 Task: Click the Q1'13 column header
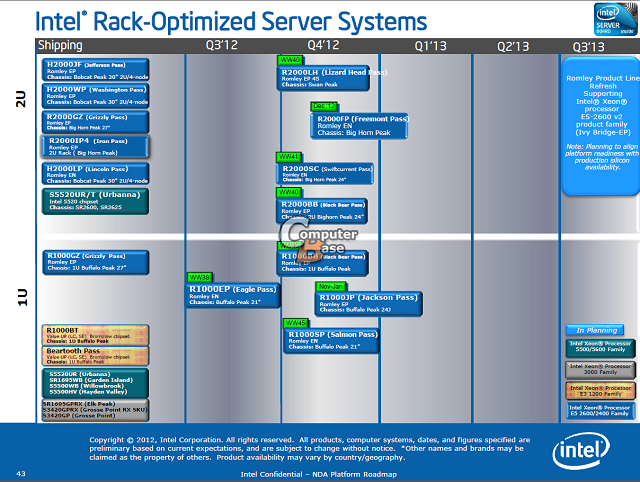click(431, 46)
